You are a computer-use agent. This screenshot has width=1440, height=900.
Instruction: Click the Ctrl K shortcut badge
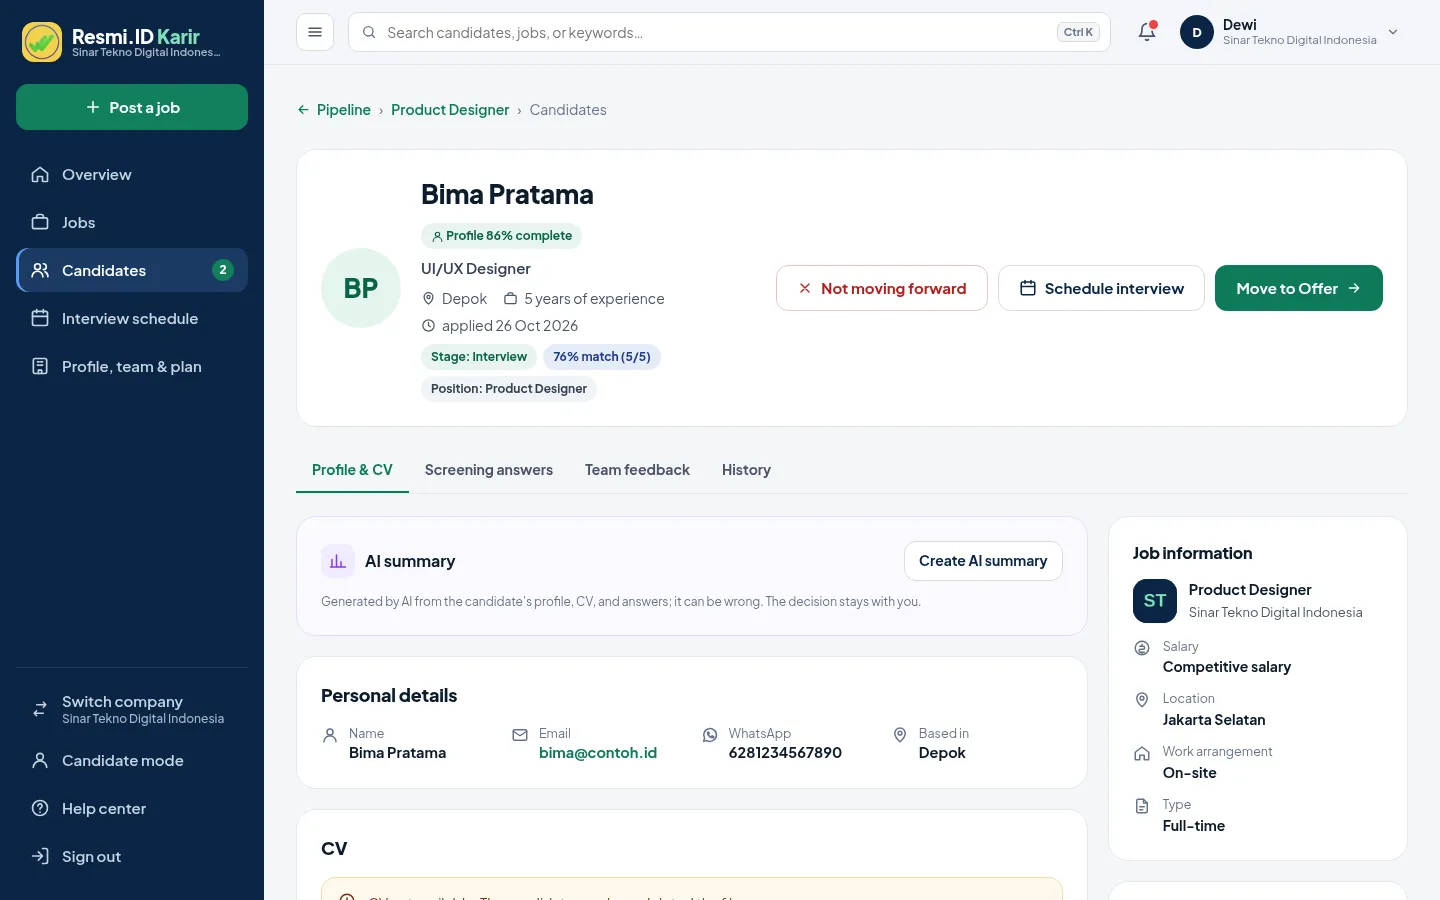[x=1078, y=32]
